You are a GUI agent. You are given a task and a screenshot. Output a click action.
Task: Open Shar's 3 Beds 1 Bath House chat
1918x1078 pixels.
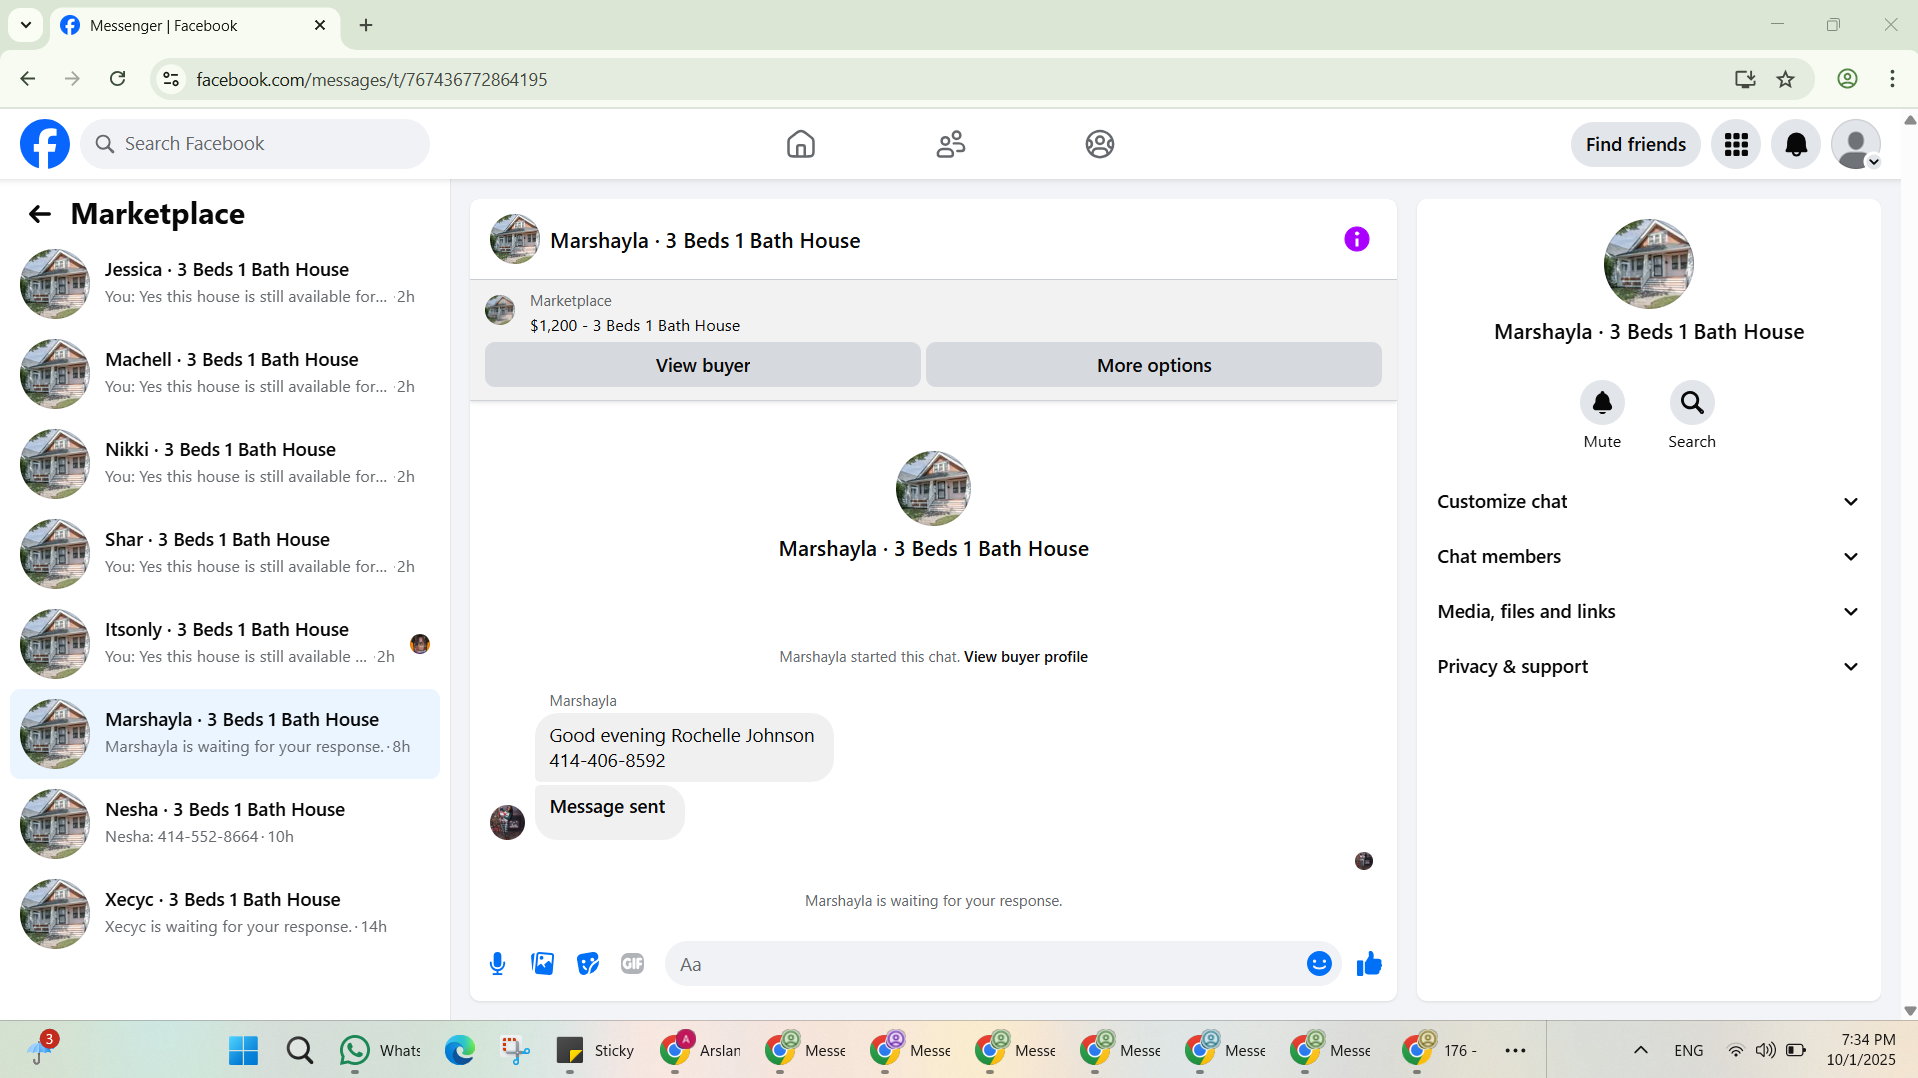coord(225,554)
